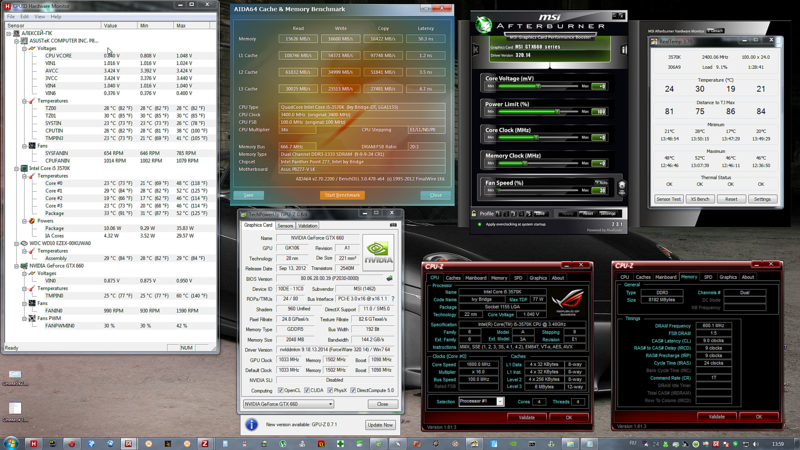Click the ROG logo in CPU-Z

[x=568, y=301]
